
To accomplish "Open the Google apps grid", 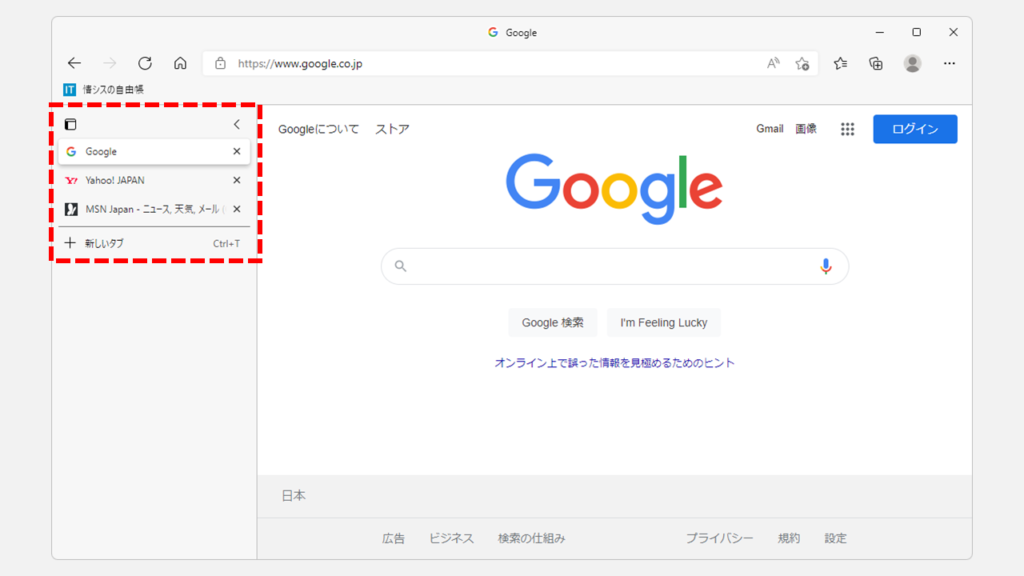I will 847,129.
